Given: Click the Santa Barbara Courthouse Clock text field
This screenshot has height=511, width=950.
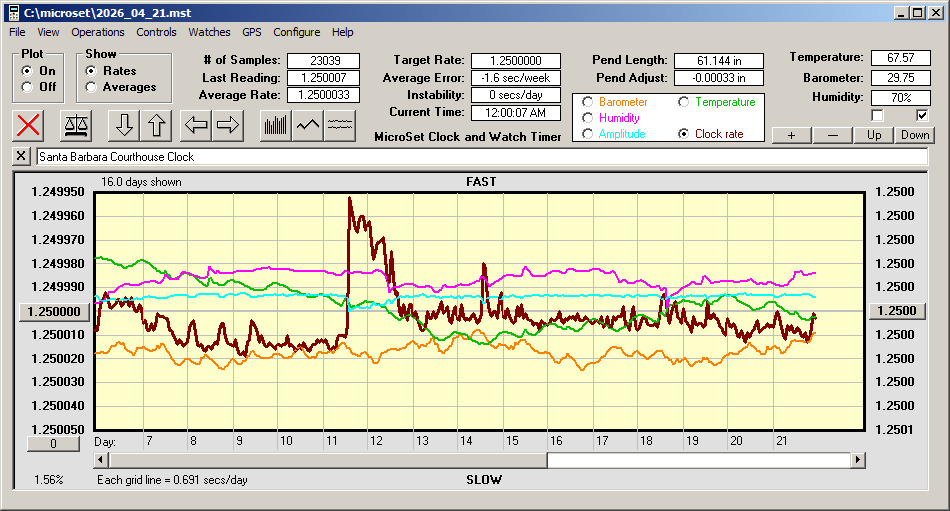Looking at the screenshot, I should point(480,157).
